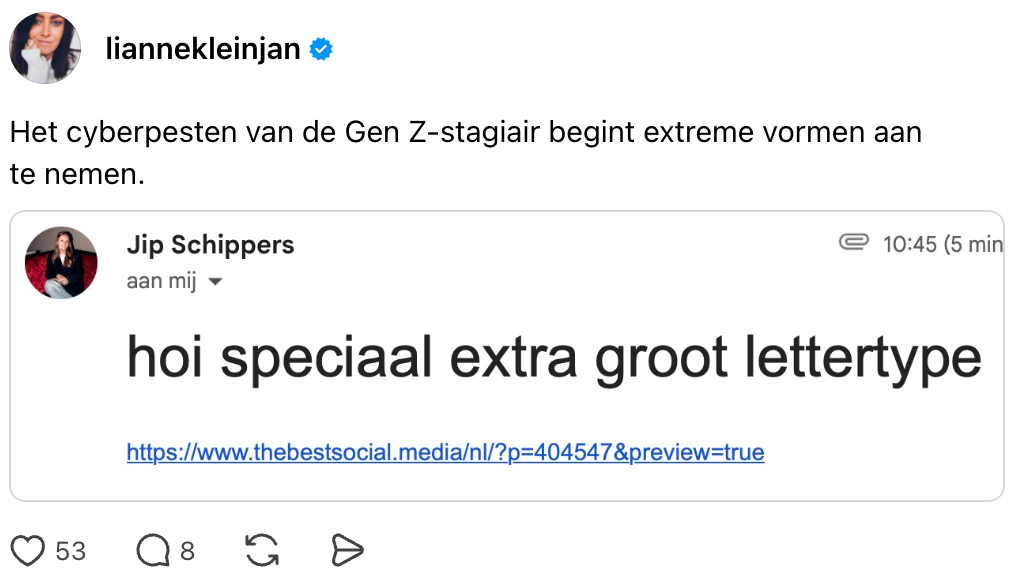Select sender name Jip Schippers
Image resolution: width=1018 pixels, height=582 pixels.
pos(210,245)
